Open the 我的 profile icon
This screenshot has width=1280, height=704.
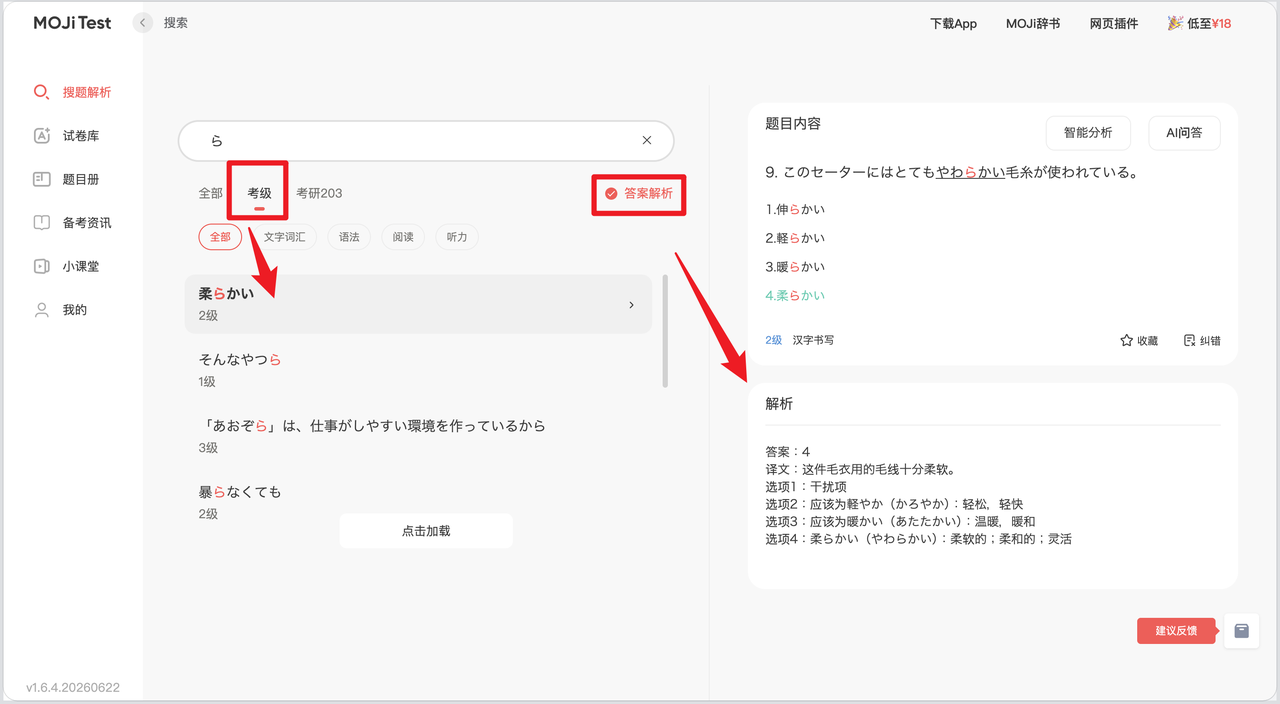pyautogui.click(x=41, y=310)
